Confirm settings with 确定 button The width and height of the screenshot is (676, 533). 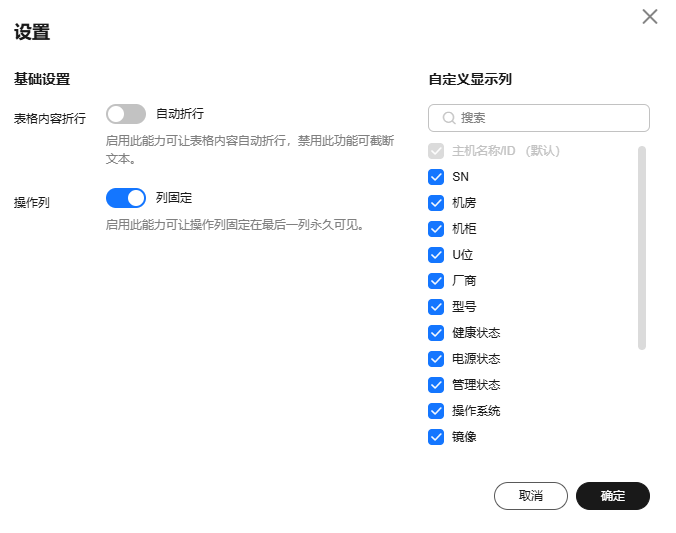[613, 496]
